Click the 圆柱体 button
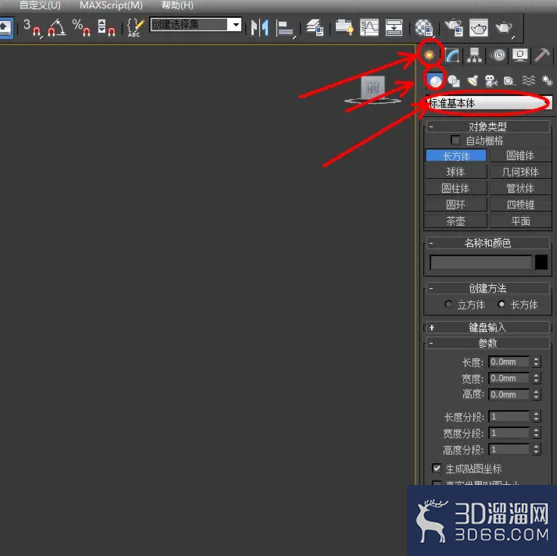 click(x=456, y=188)
